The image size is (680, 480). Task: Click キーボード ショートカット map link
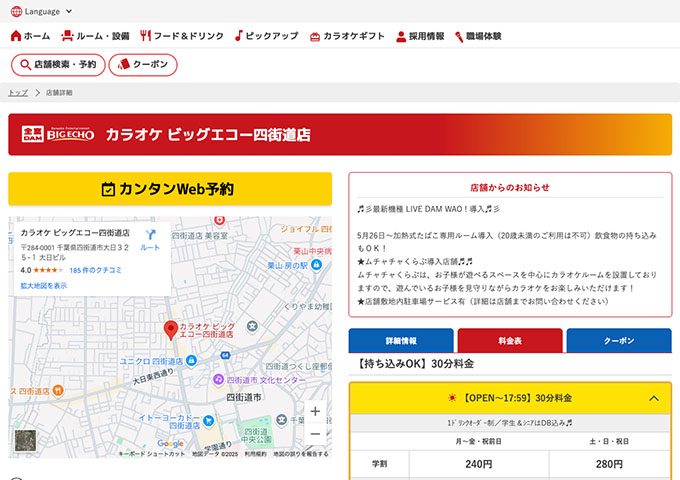[x=151, y=454]
